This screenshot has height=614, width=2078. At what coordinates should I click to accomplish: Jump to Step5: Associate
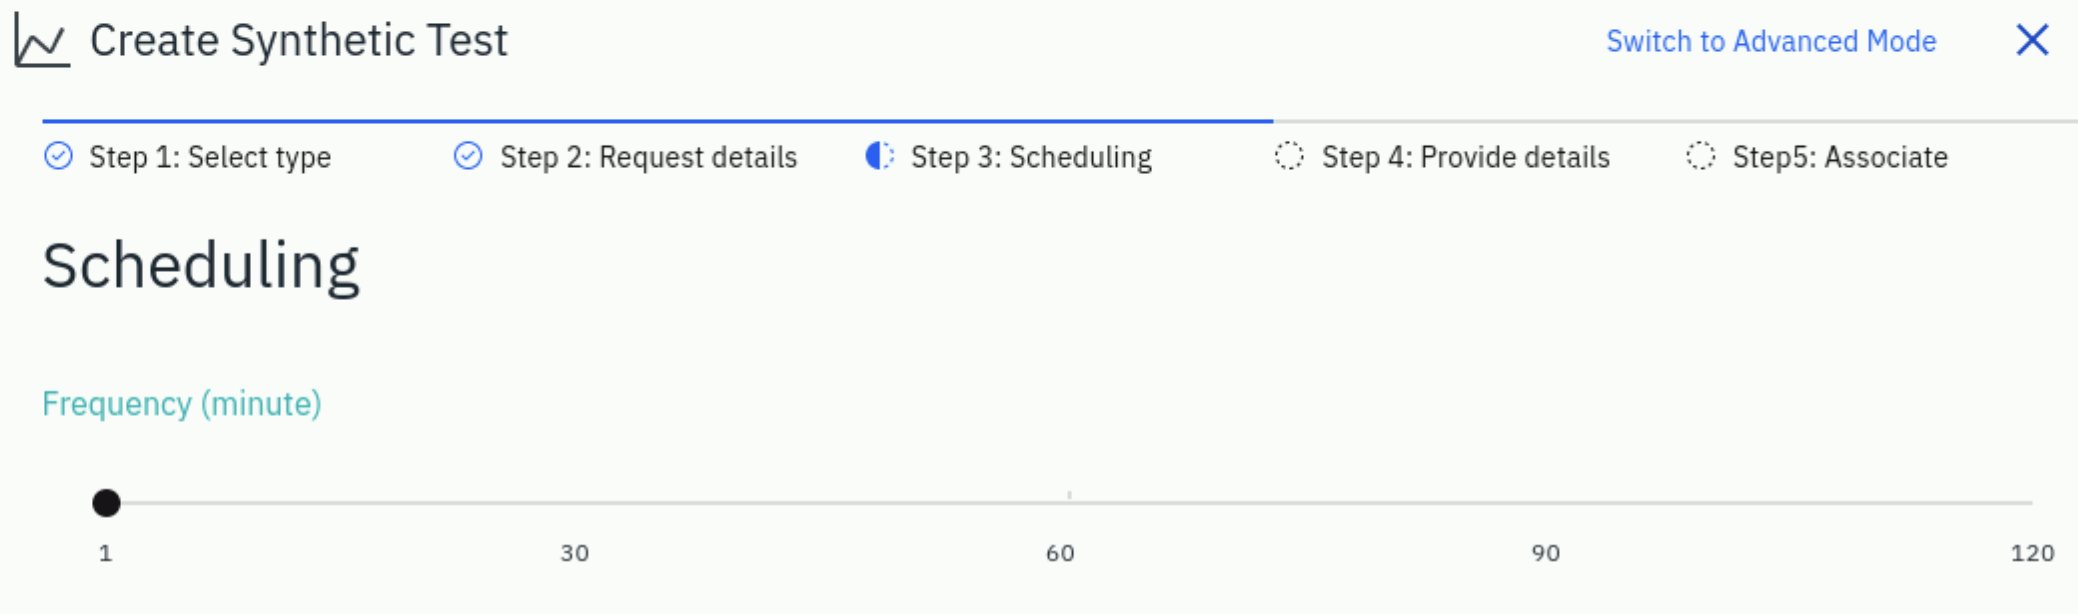(1840, 157)
